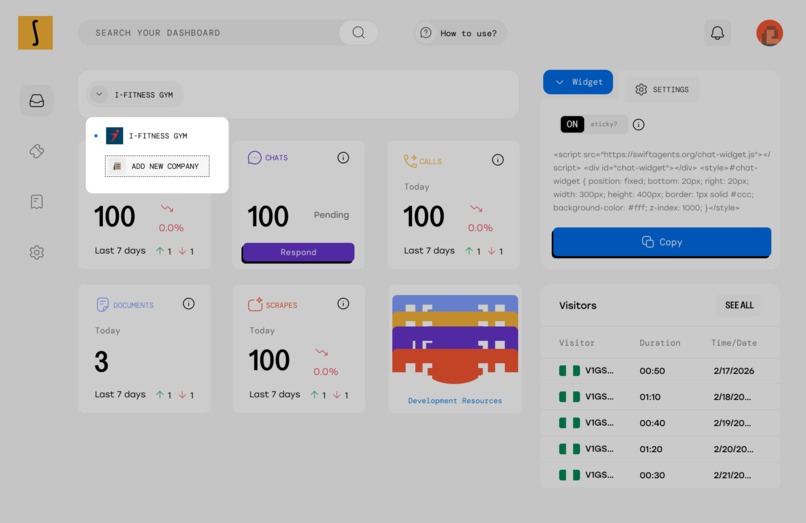Image resolution: width=806 pixels, height=523 pixels.
Task: Expand the Widget dropdown tab
Action: tap(578, 82)
